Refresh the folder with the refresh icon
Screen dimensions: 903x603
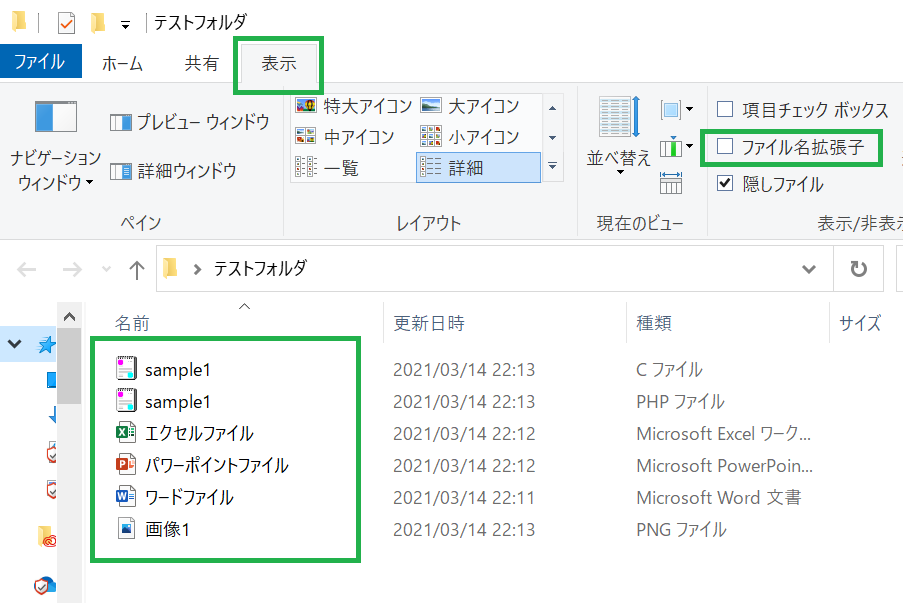pos(858,268)
